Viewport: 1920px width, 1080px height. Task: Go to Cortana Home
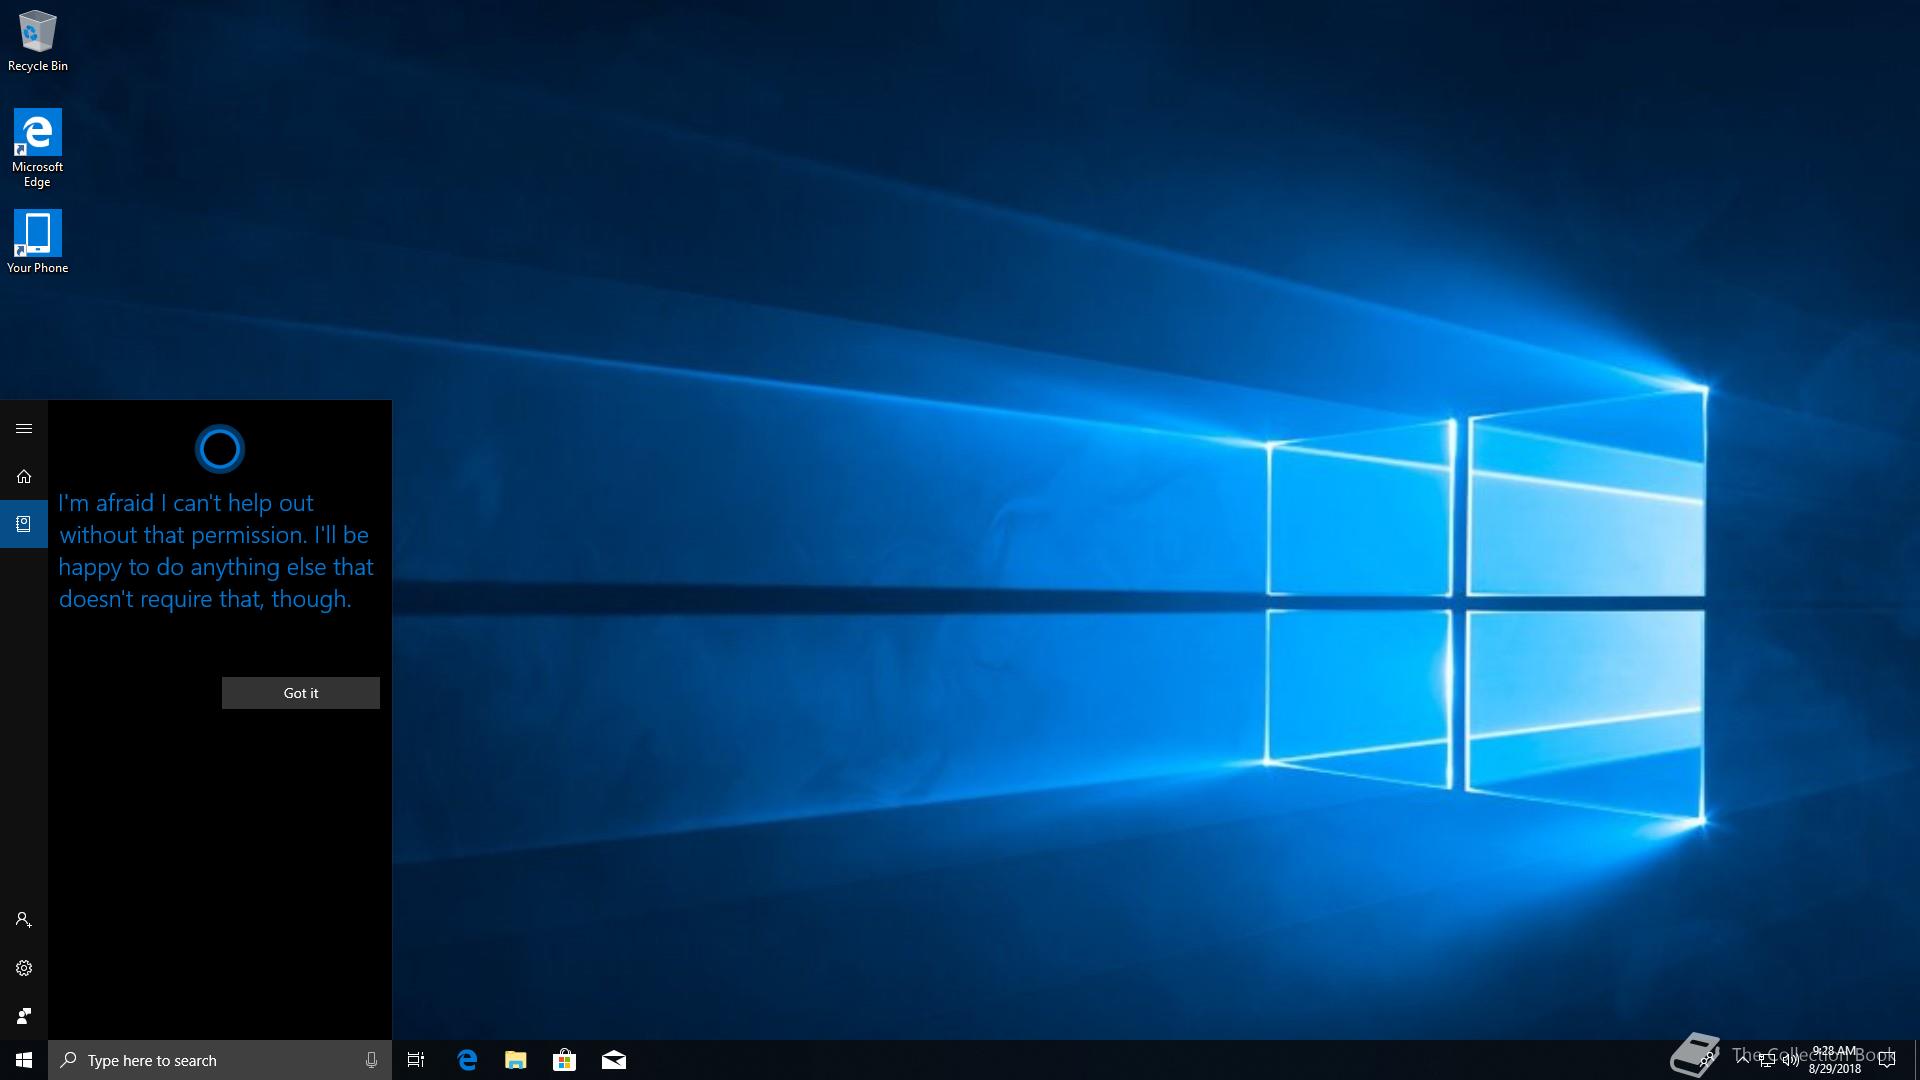pyautogui.click(x=24, y=476)
